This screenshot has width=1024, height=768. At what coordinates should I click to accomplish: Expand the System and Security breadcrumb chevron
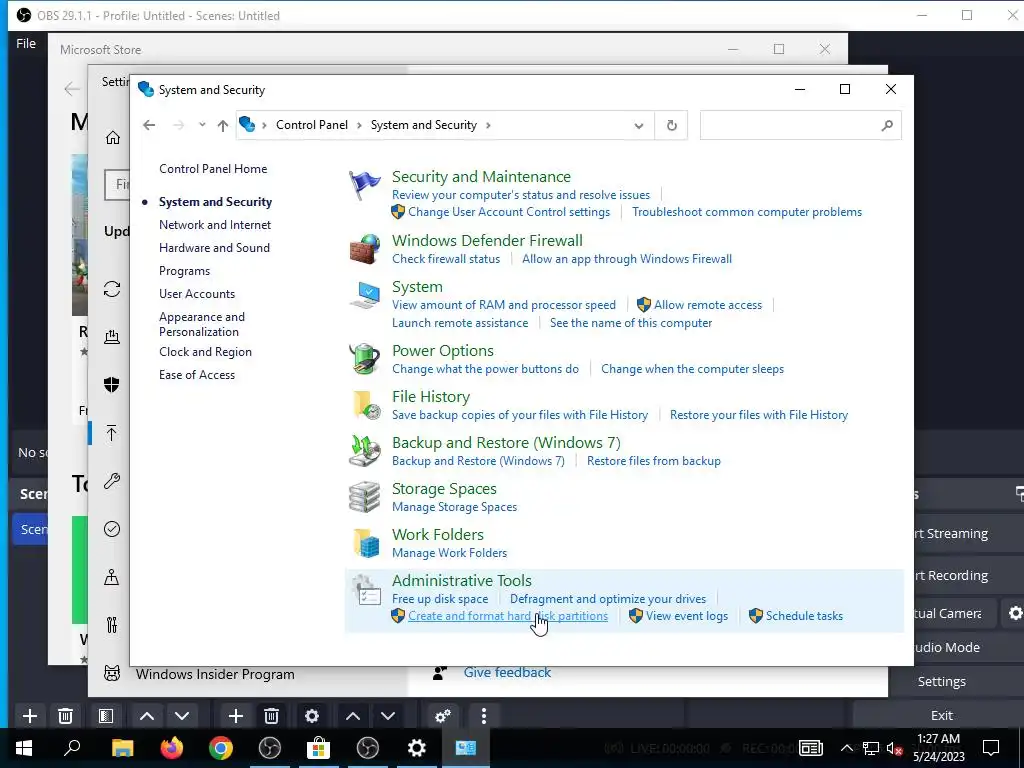pos(488,125)
